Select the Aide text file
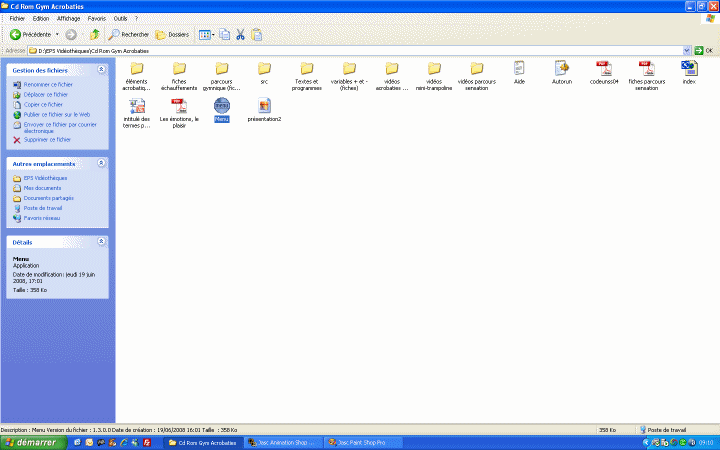Screen dimensions: 720x450 coord(519,69)
